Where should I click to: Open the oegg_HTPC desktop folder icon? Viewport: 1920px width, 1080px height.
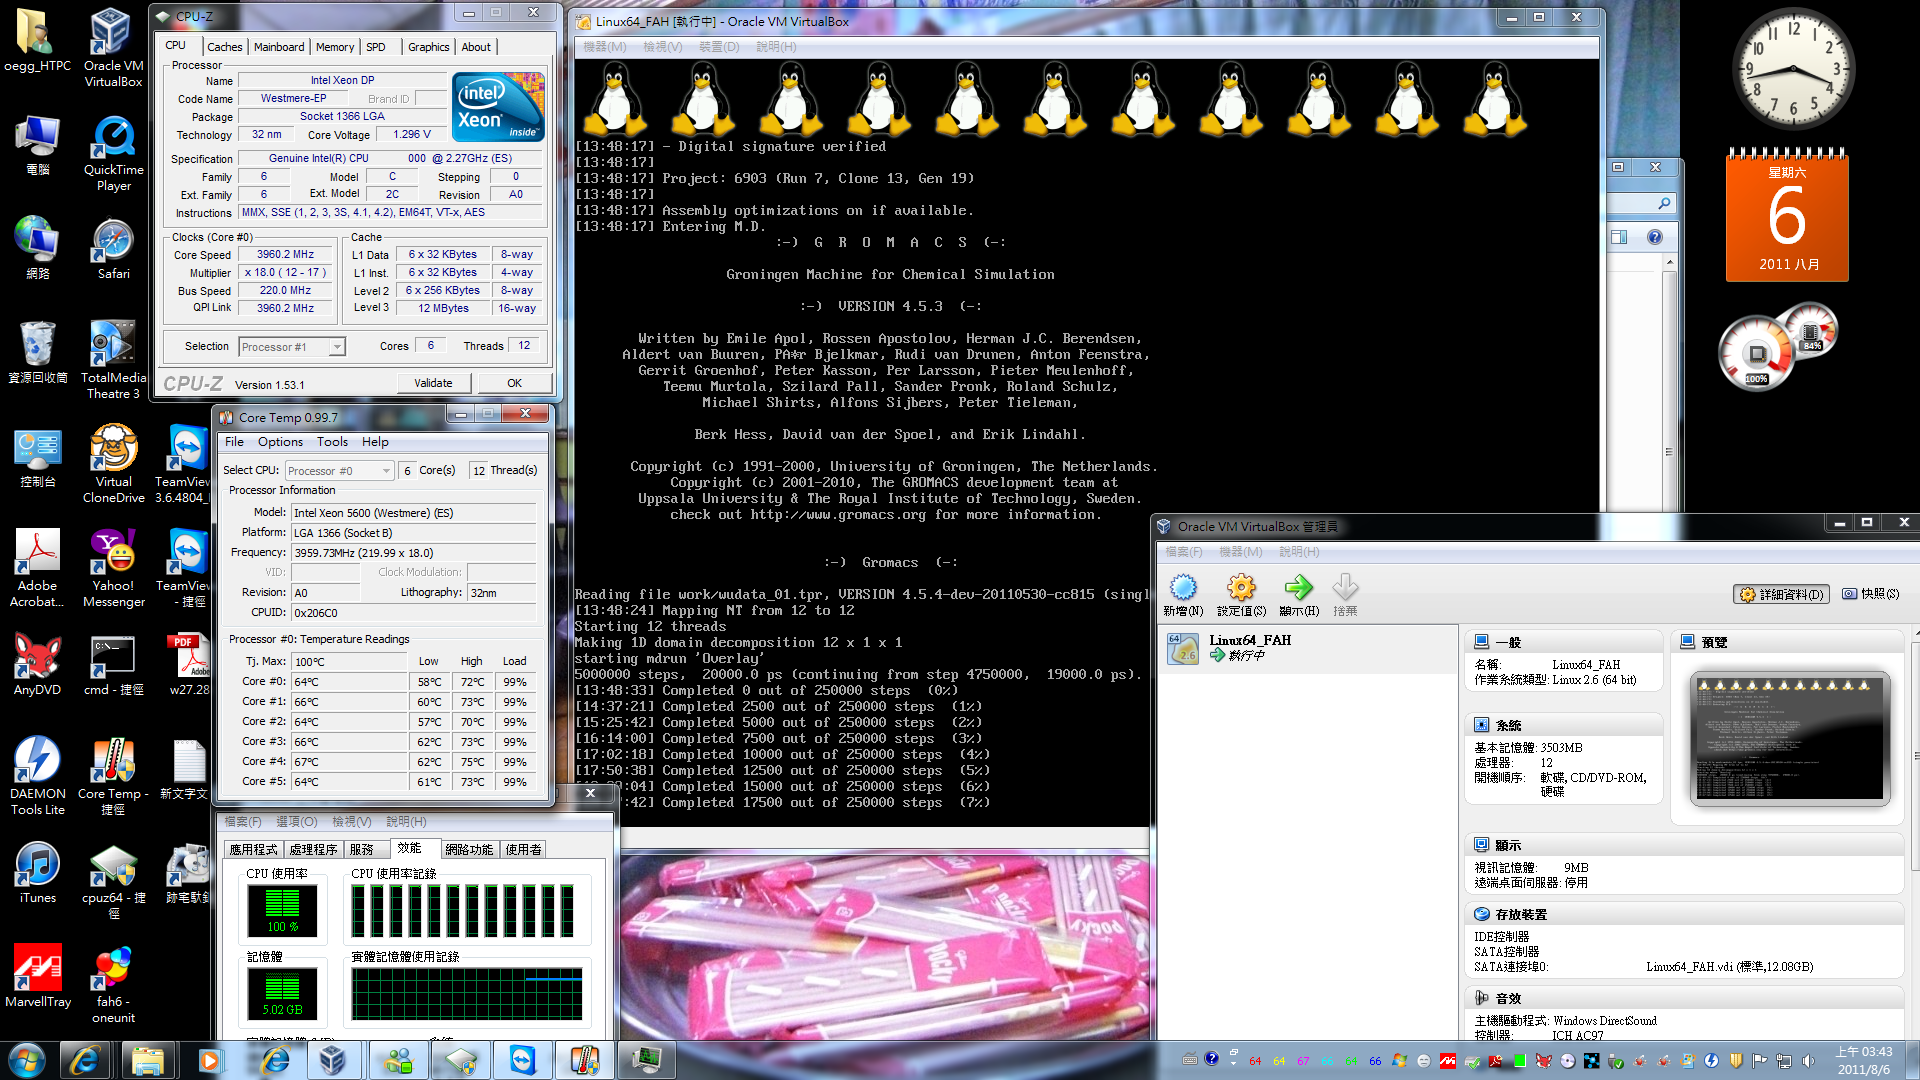(x=37, y=41)
